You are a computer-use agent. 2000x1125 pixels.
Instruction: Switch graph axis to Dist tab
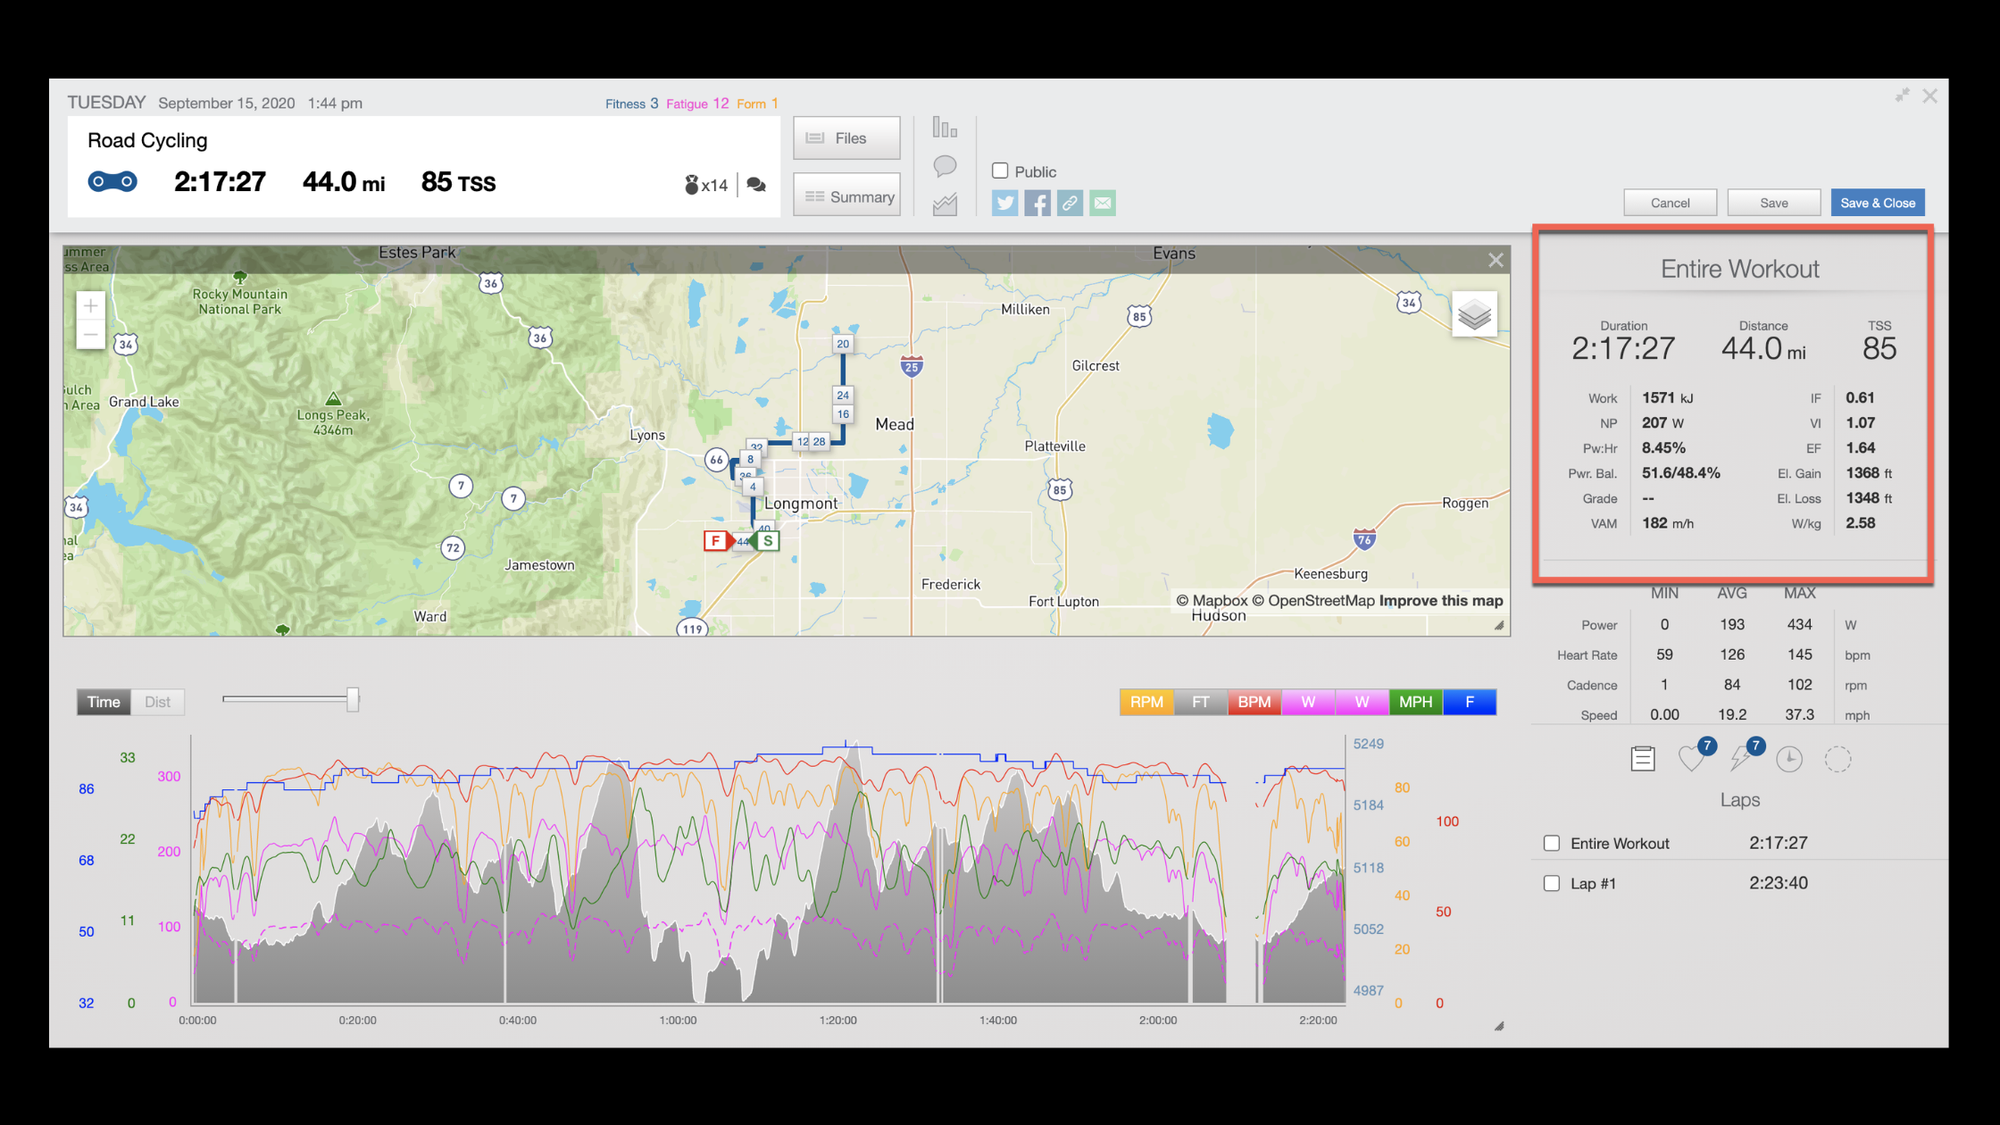click(157, 702)
